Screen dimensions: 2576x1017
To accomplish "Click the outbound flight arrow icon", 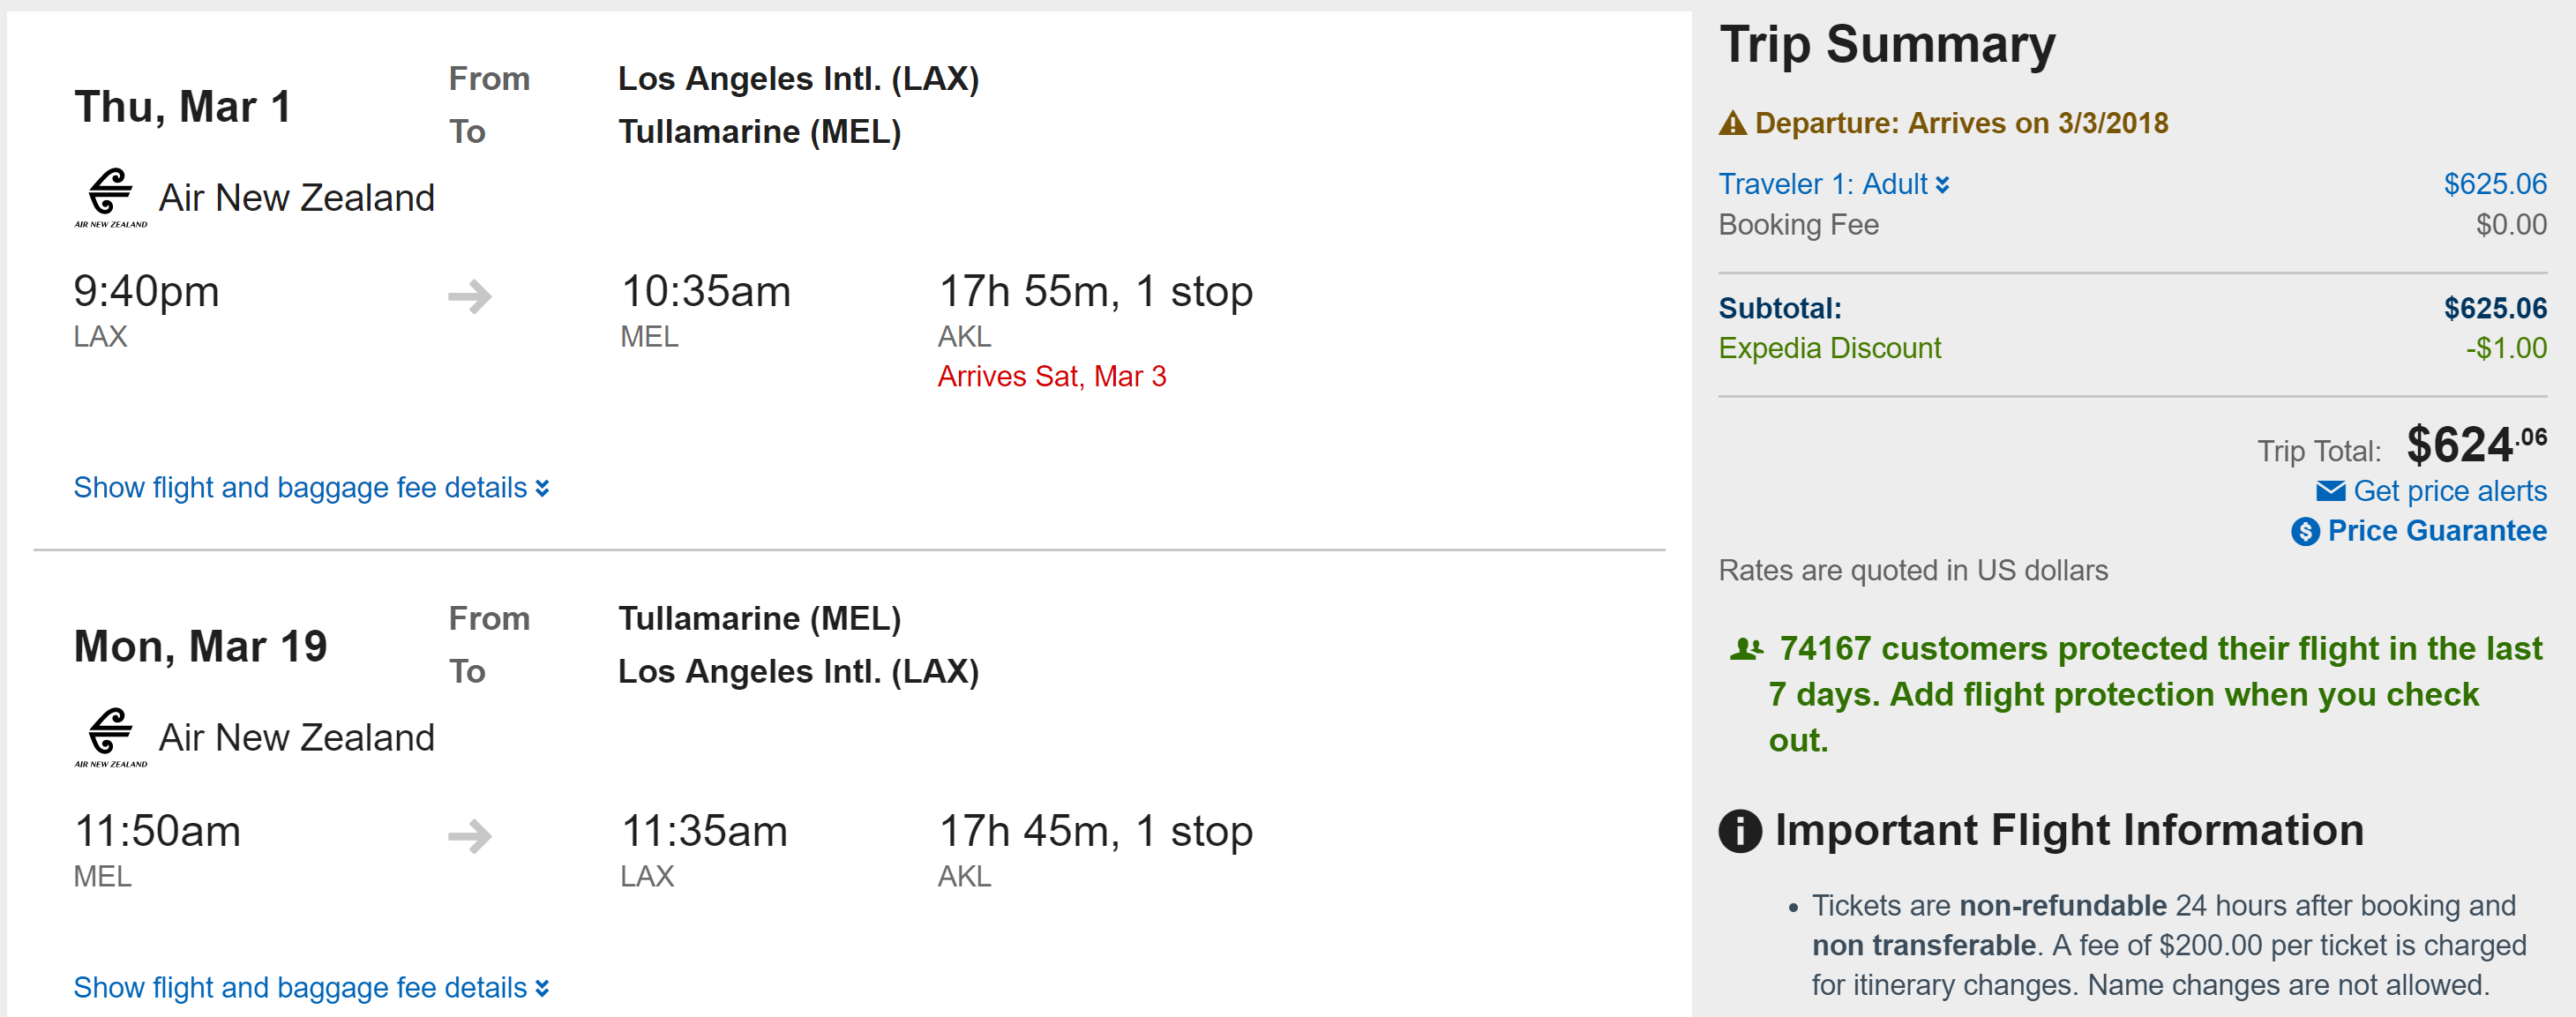I will pyautogui.click(x=469, y=296).
